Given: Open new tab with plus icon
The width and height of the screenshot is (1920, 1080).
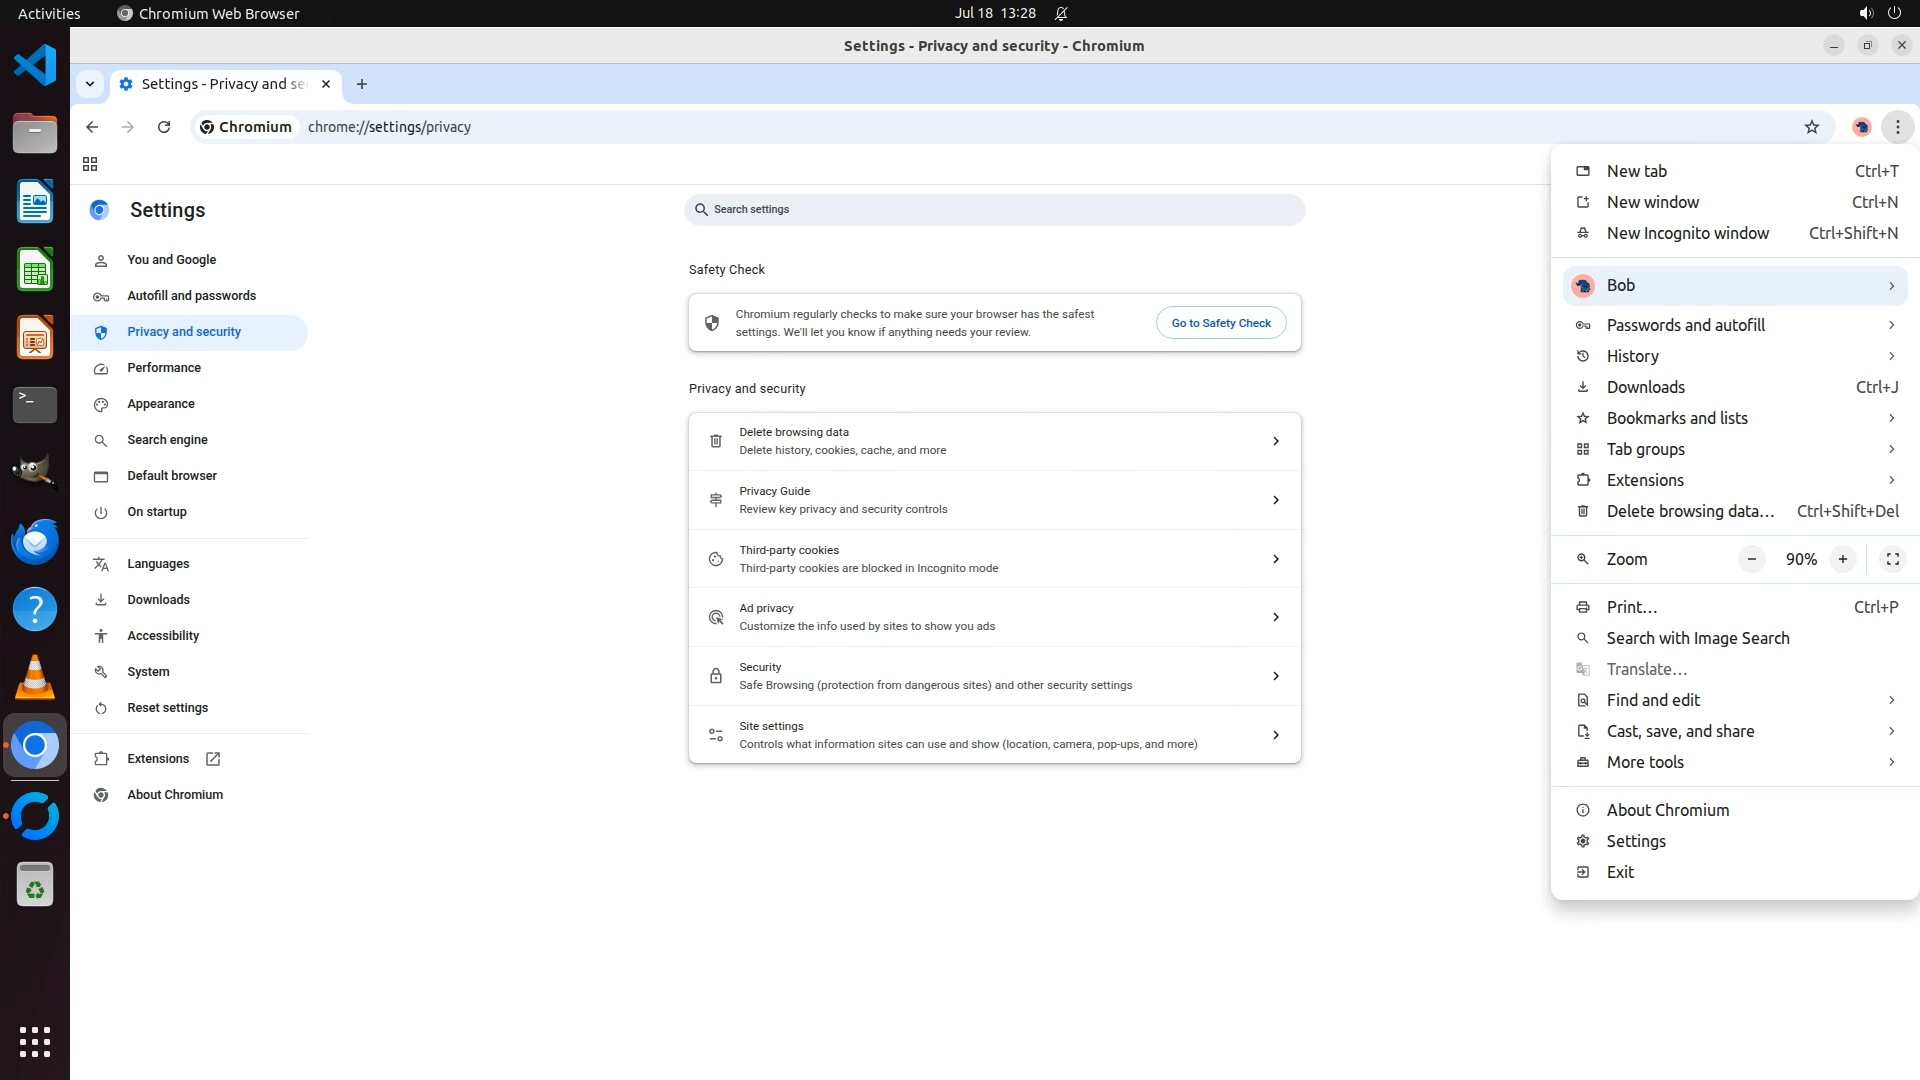Looking at the screenshot, I should pyautogui.click(x=362, y=84).
